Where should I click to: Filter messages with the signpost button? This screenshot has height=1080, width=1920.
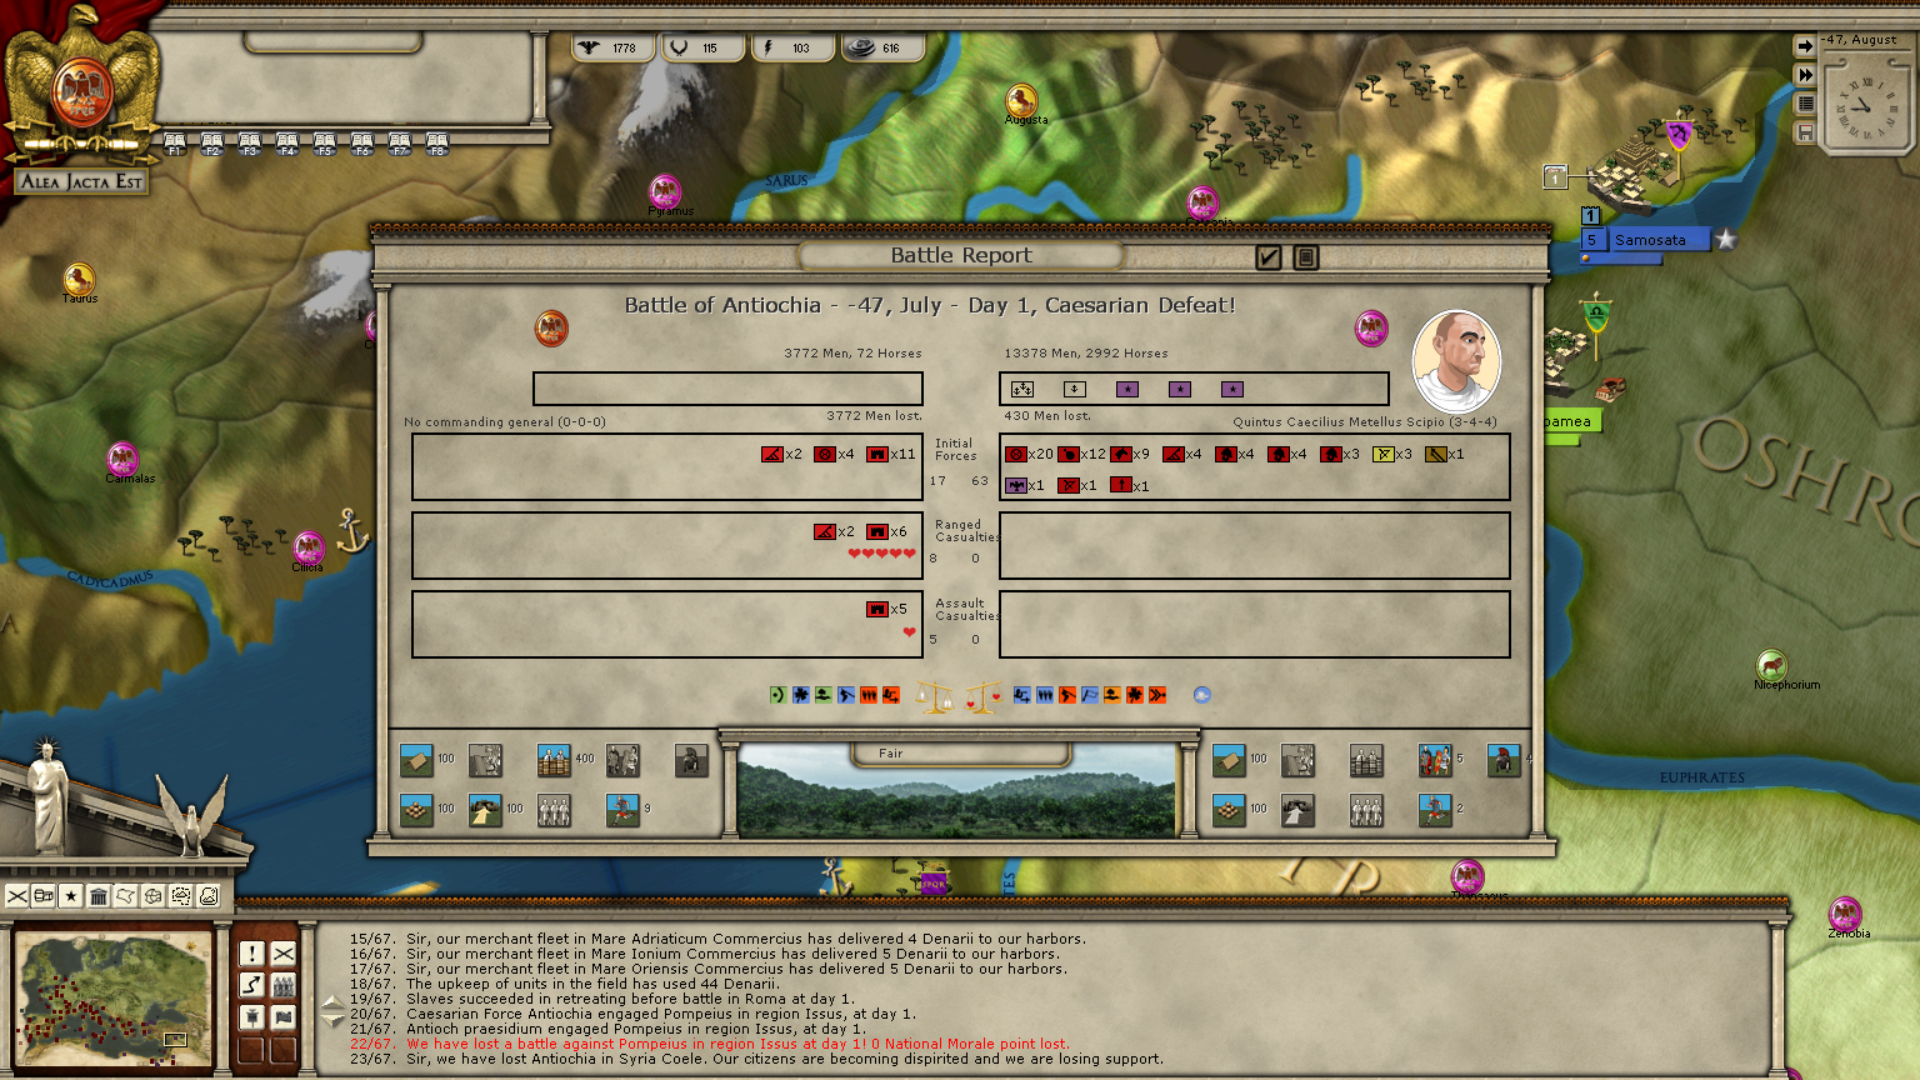252,1017
